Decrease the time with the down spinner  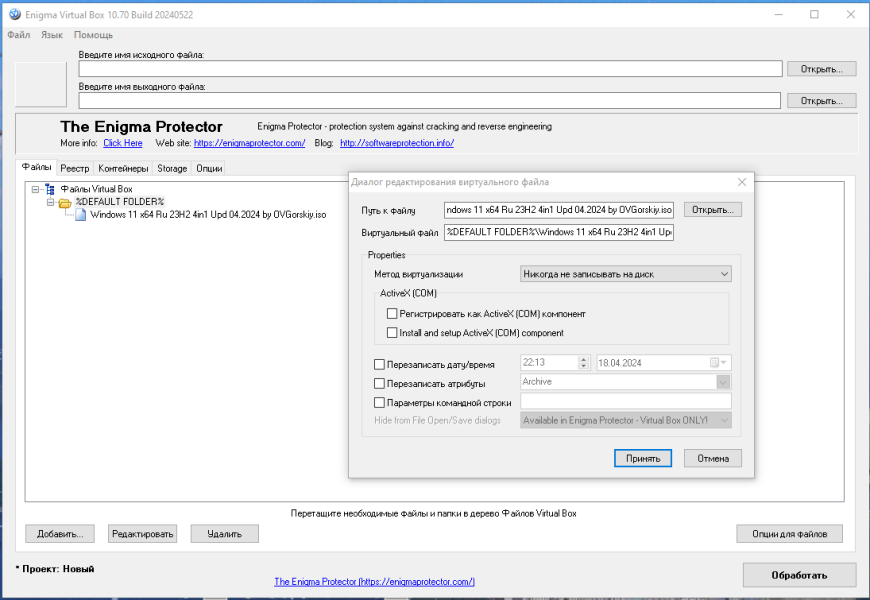pos(583,366)
